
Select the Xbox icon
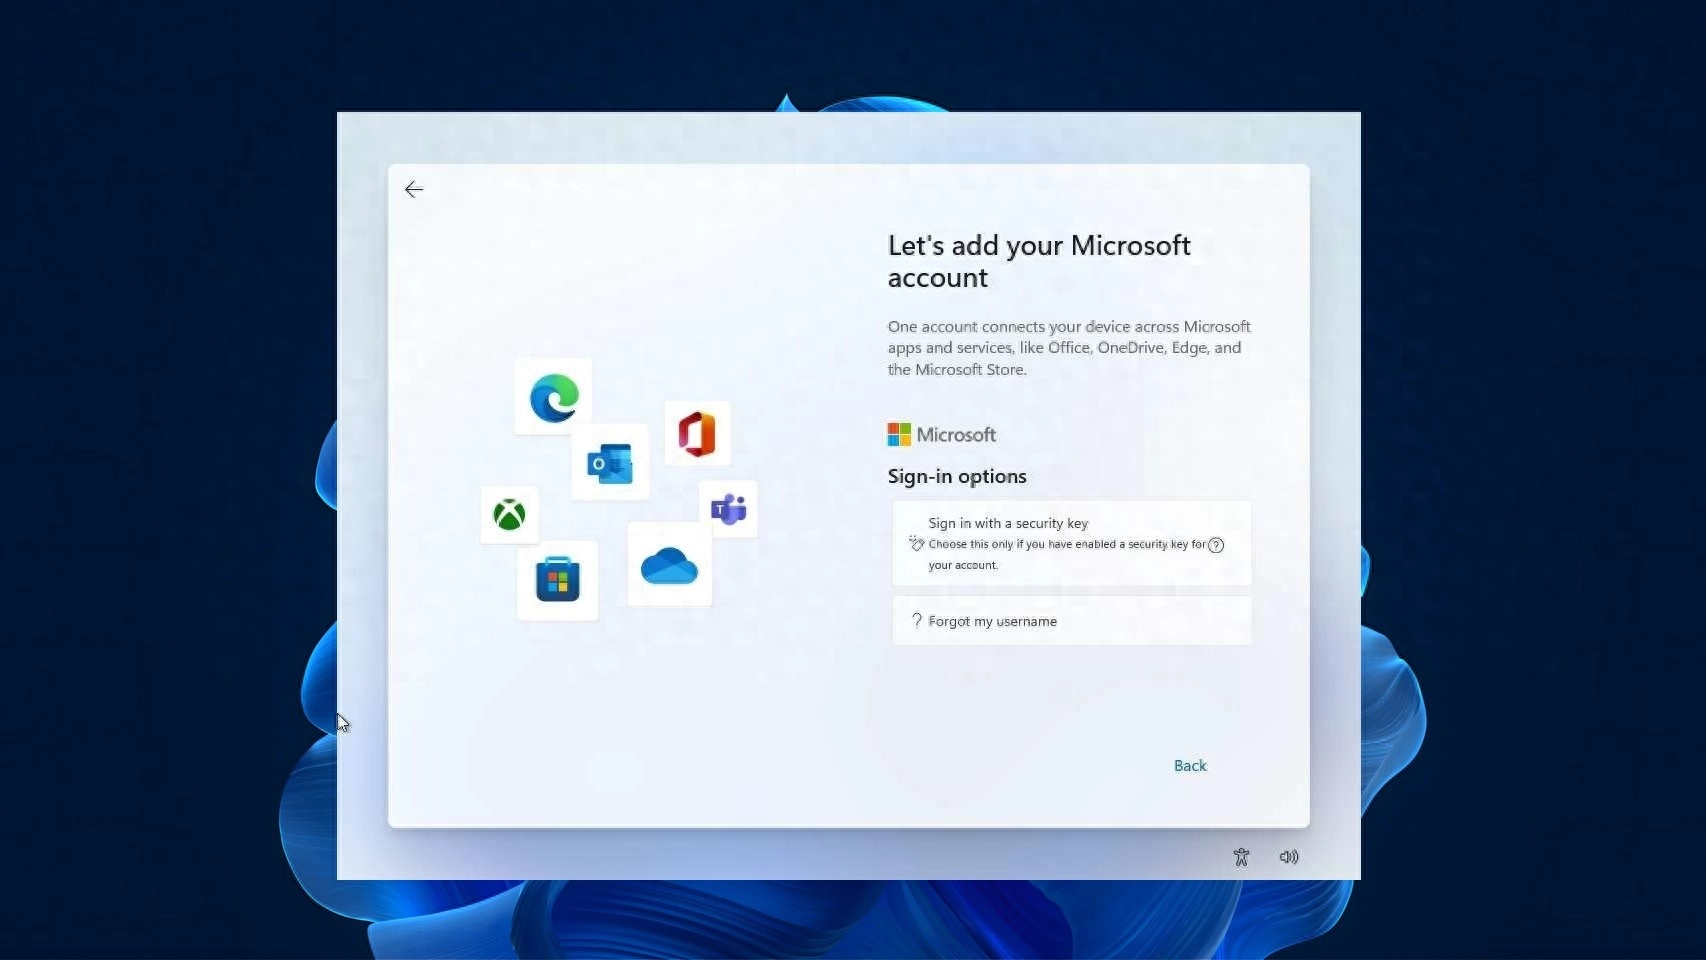[508, 515]
